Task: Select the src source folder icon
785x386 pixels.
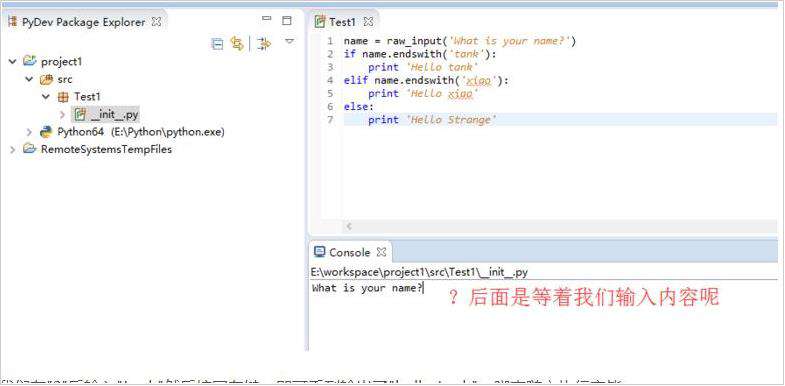Action: tap(47, 79)
